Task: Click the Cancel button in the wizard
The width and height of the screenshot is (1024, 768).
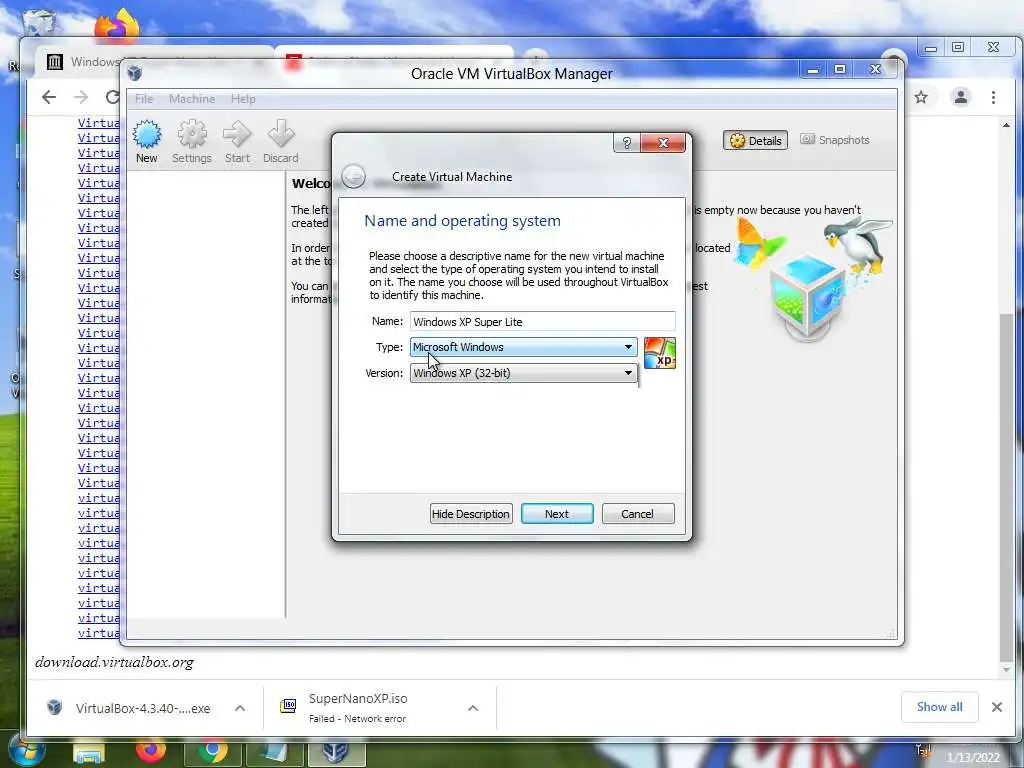Action: pos(637,514)
